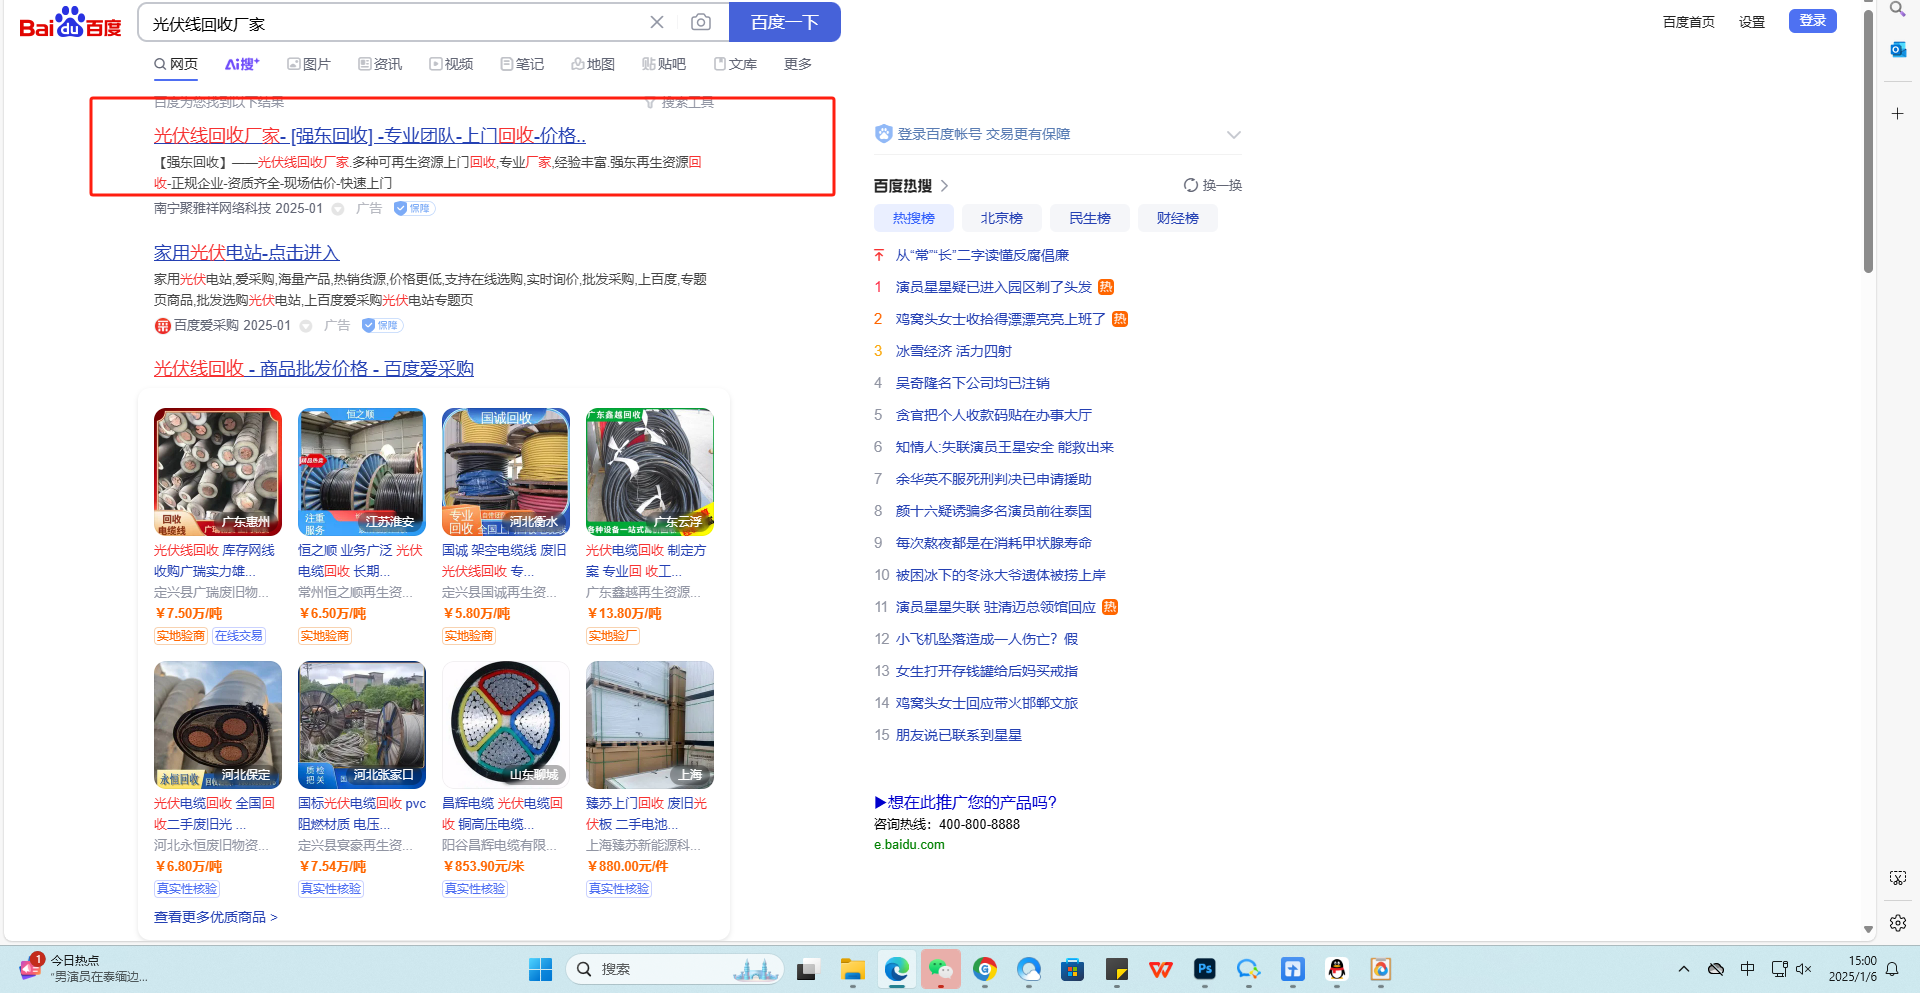Click the camera image search icon
This screenshot has height=993, width=1920.
701,22
